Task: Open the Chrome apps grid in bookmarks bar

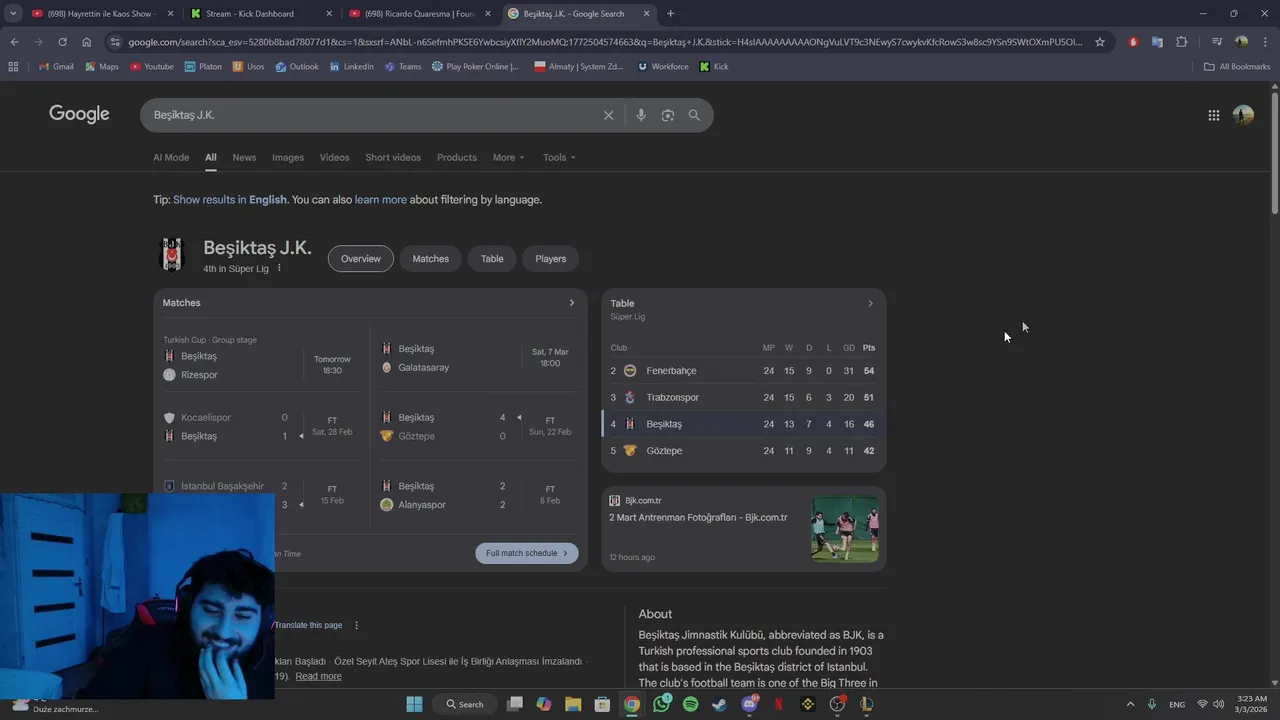Action: coord(13,67)
